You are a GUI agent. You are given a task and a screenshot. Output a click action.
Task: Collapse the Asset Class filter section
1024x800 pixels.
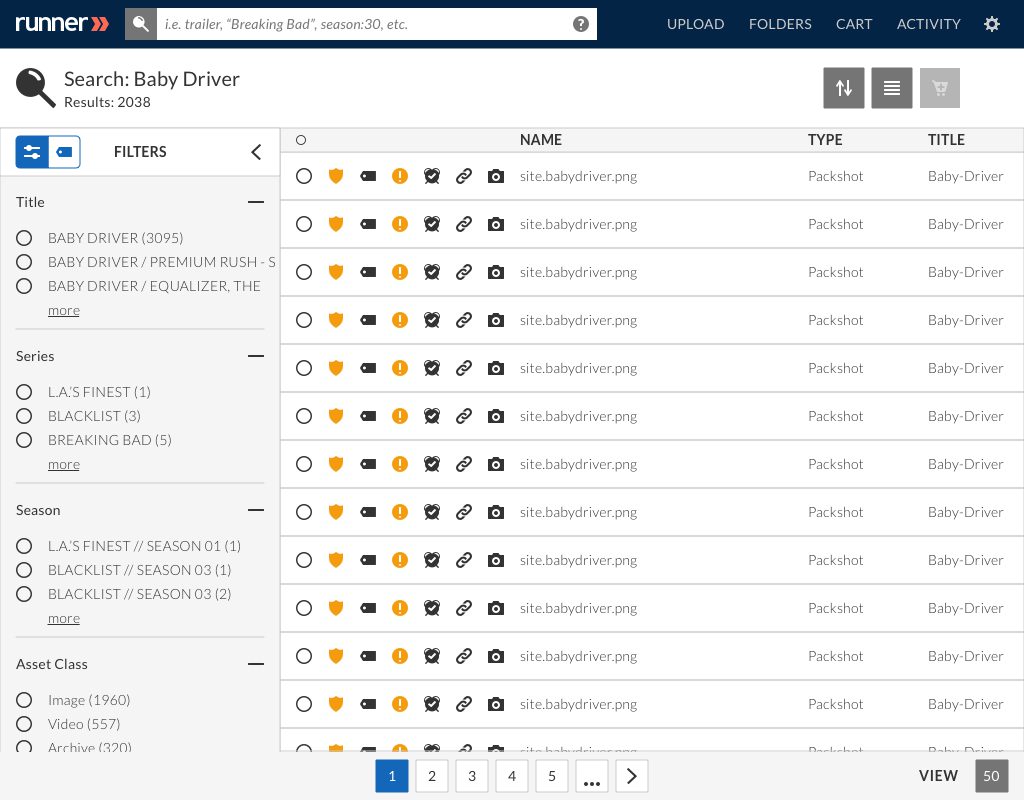coord(256,664)
